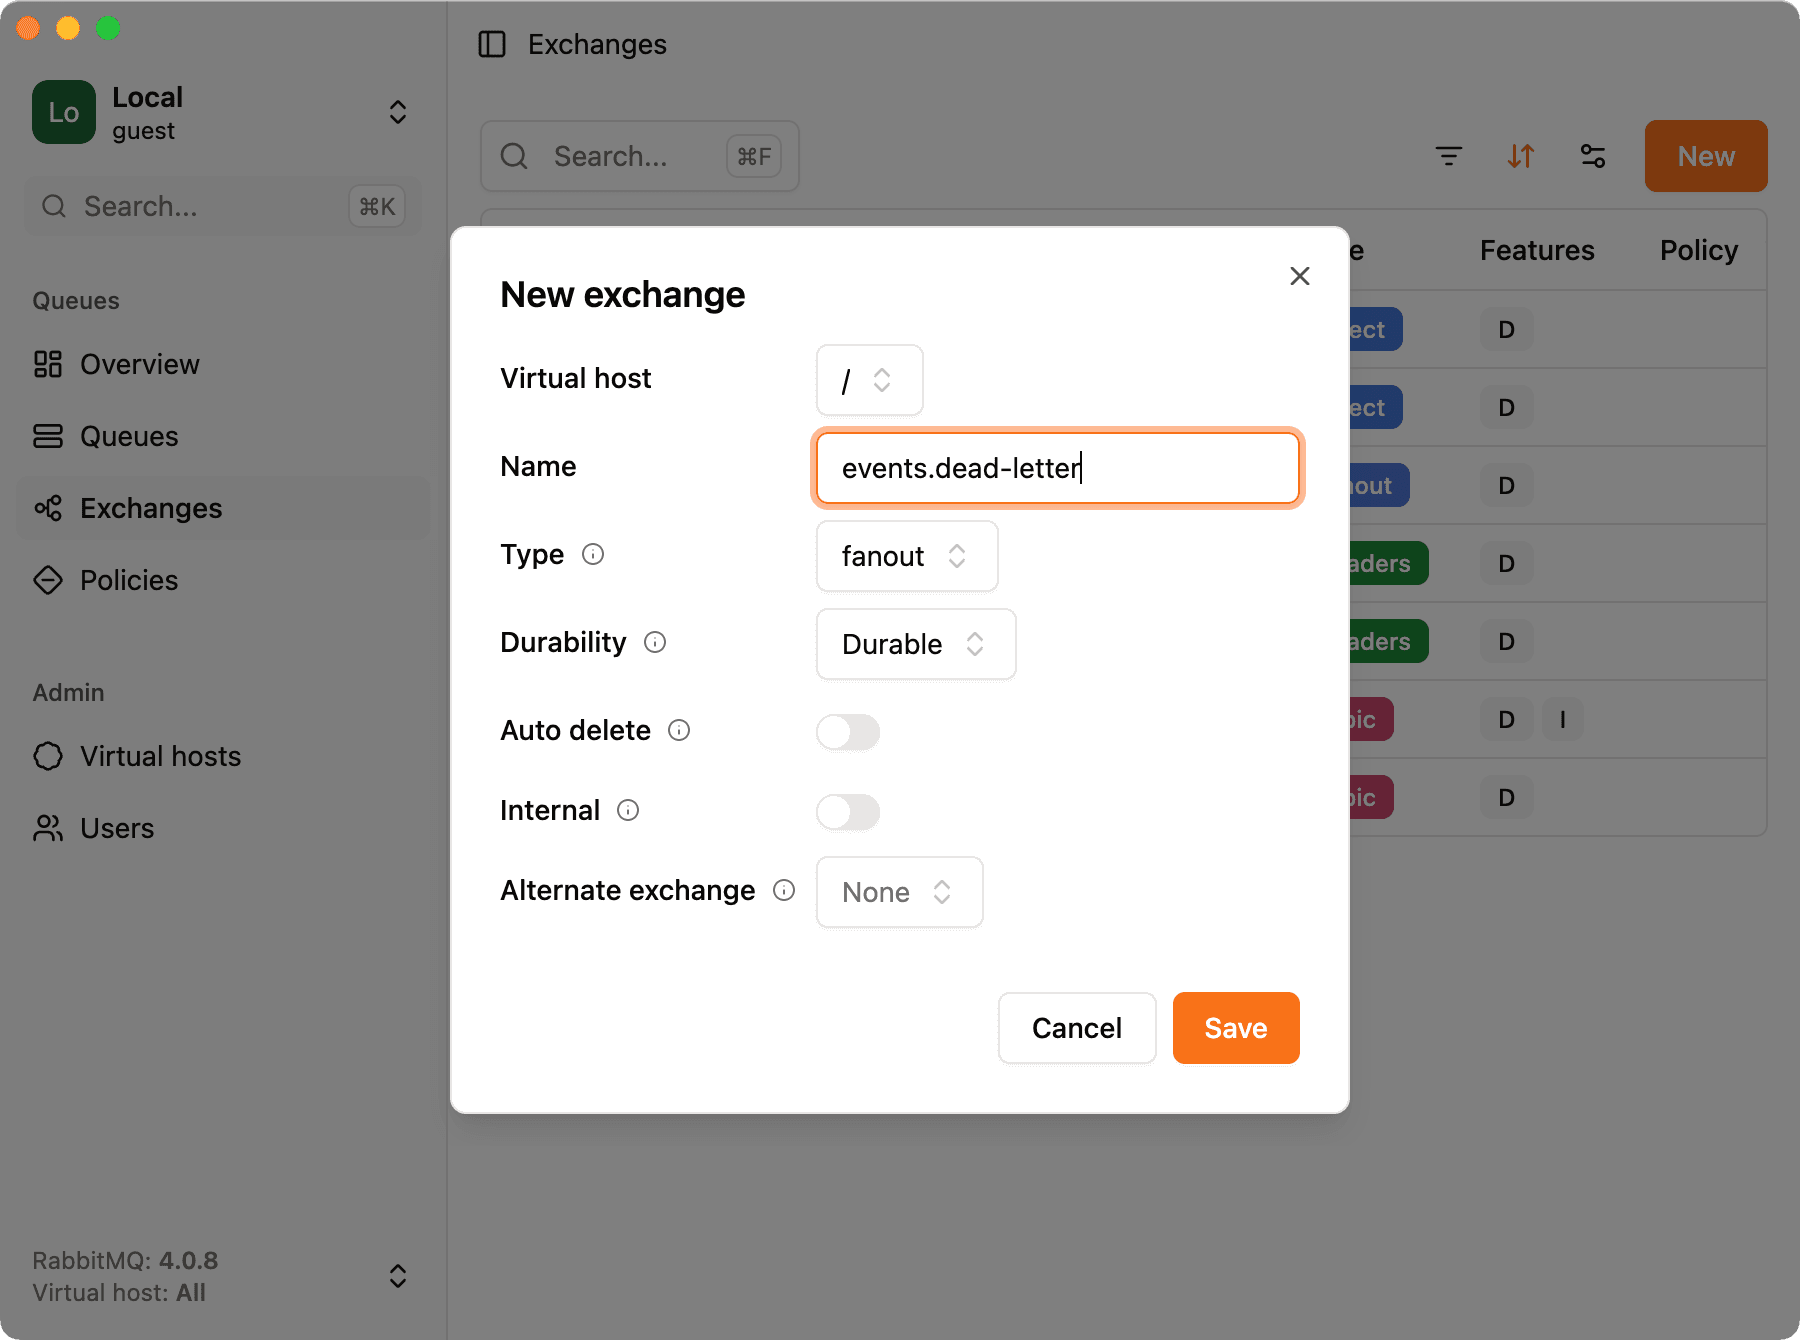
Task: Save the new exchange
Action: (x=1235, y=1028)
